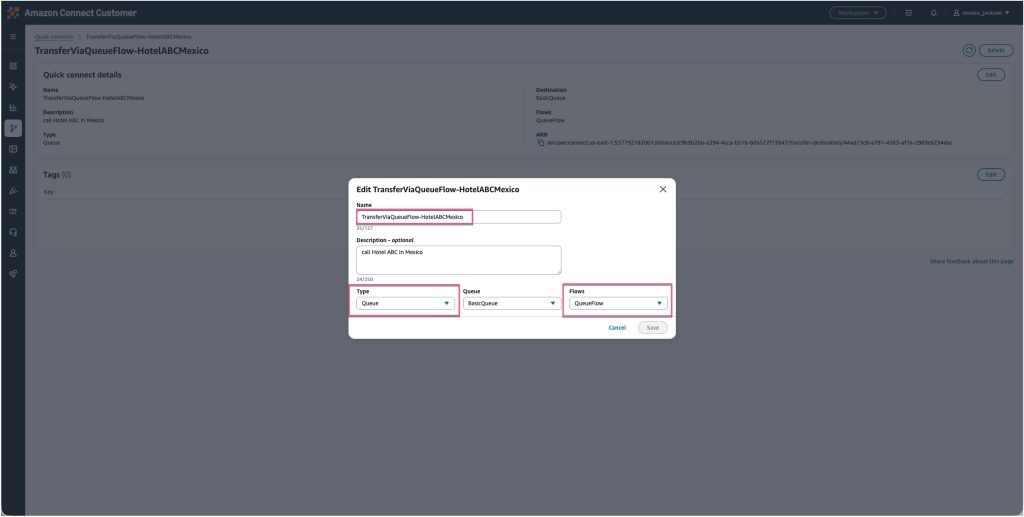Click the refresh icon beside Delete
Screen dimensions: 1024x517
[x=969, y=50]
